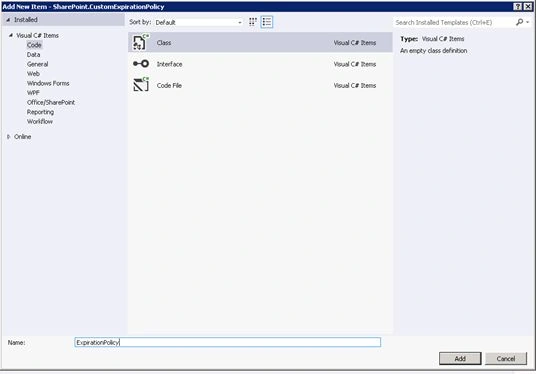Select the Interface template icon

click(141, 64)
